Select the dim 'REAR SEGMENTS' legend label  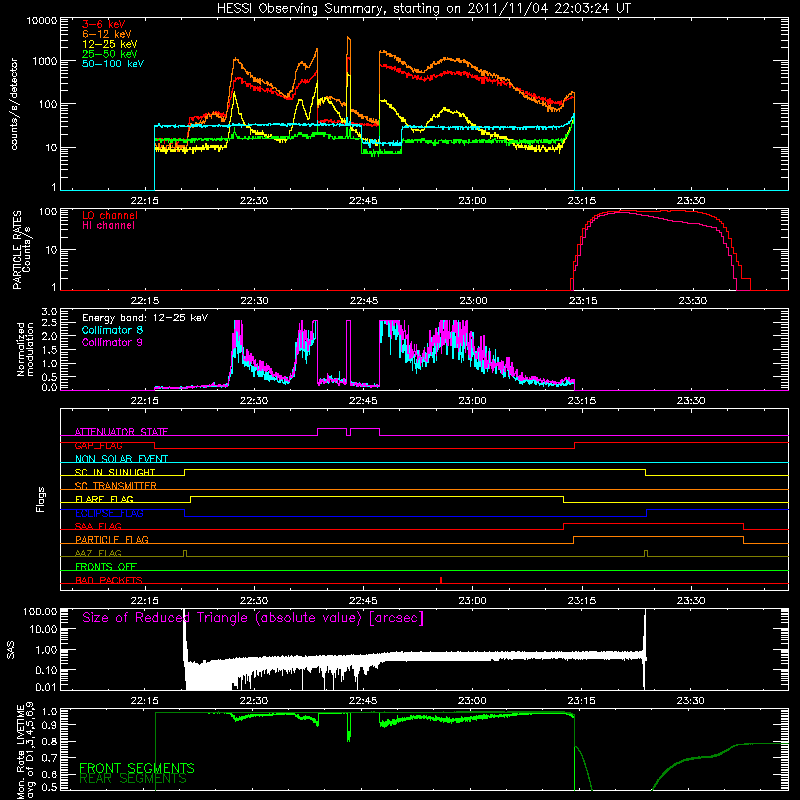pyautogui.click(x=133, y=779)
